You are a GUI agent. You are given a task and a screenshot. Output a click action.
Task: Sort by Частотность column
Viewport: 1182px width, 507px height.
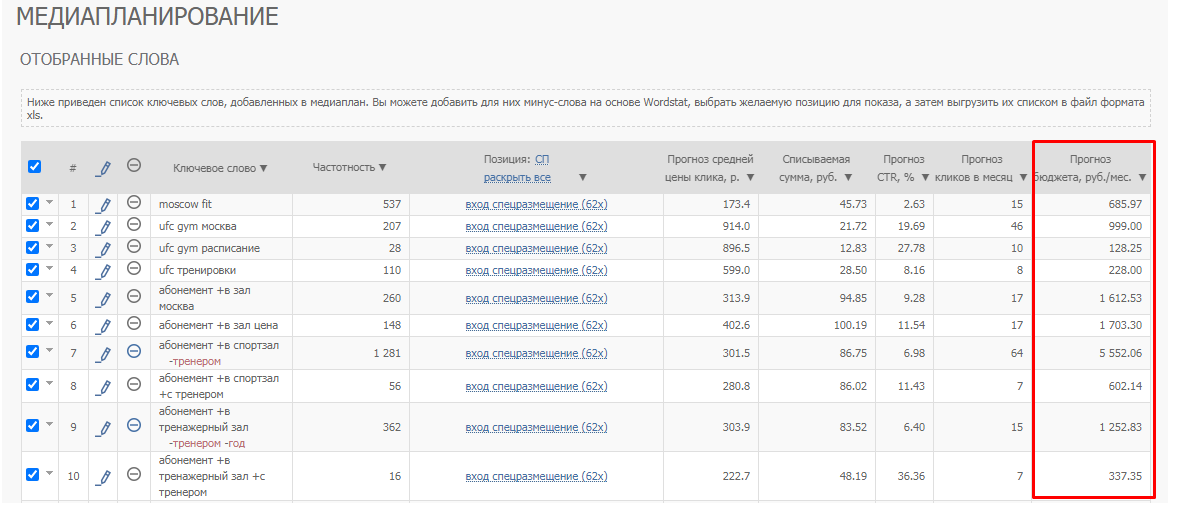349,167
